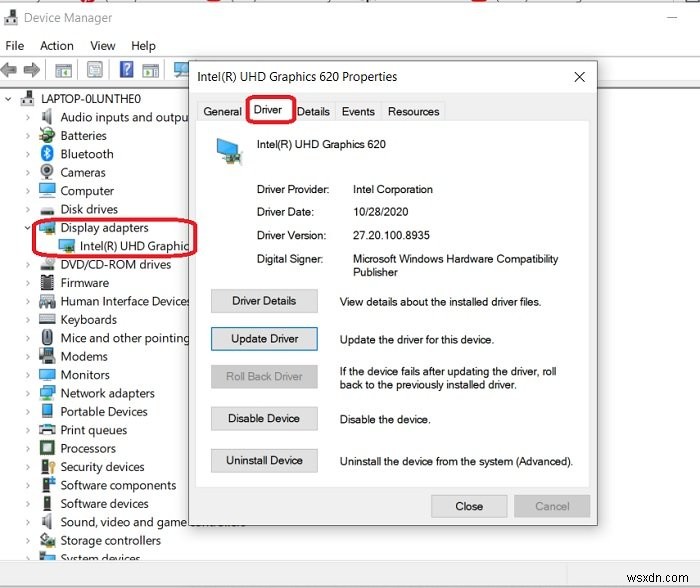Click the Audio inputs speaker icon
The width and height of the screenshot is (700, 588).
[47, 117]
